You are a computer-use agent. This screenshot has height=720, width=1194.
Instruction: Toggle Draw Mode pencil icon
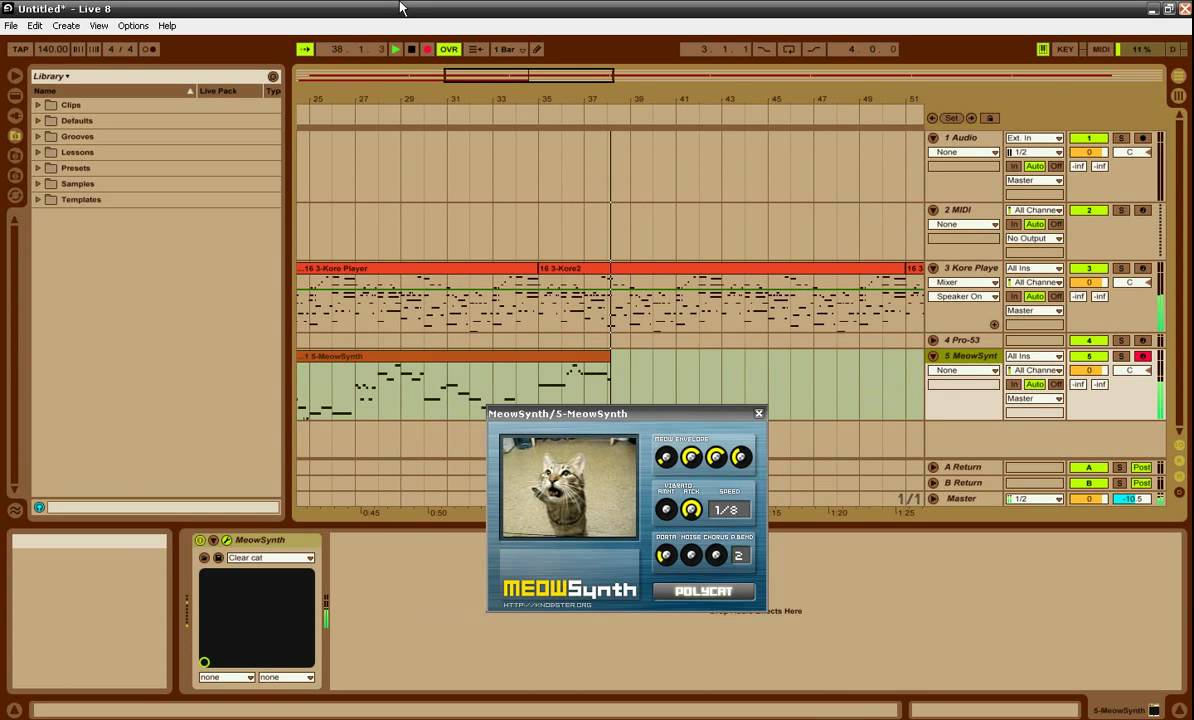click(x=538, y=49)
